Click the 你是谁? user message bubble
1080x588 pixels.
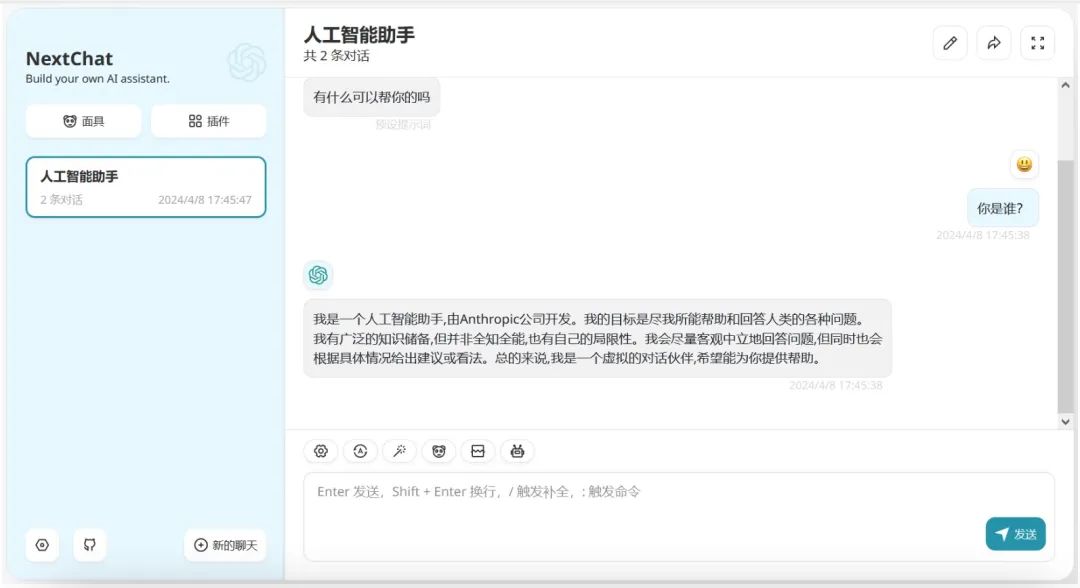1003,208
